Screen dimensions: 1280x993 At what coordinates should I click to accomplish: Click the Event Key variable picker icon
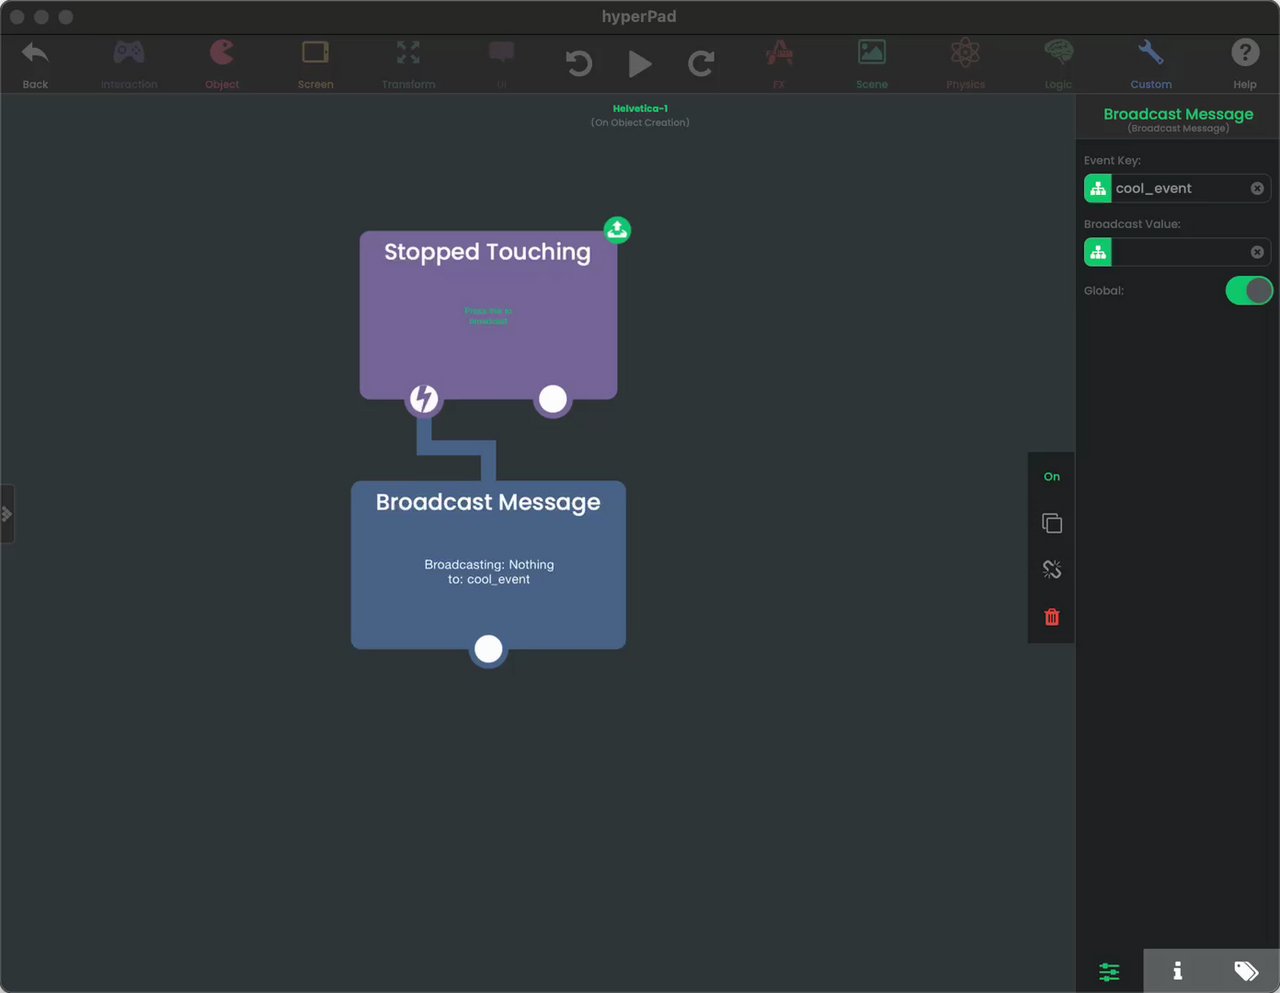pos(1098,188)
